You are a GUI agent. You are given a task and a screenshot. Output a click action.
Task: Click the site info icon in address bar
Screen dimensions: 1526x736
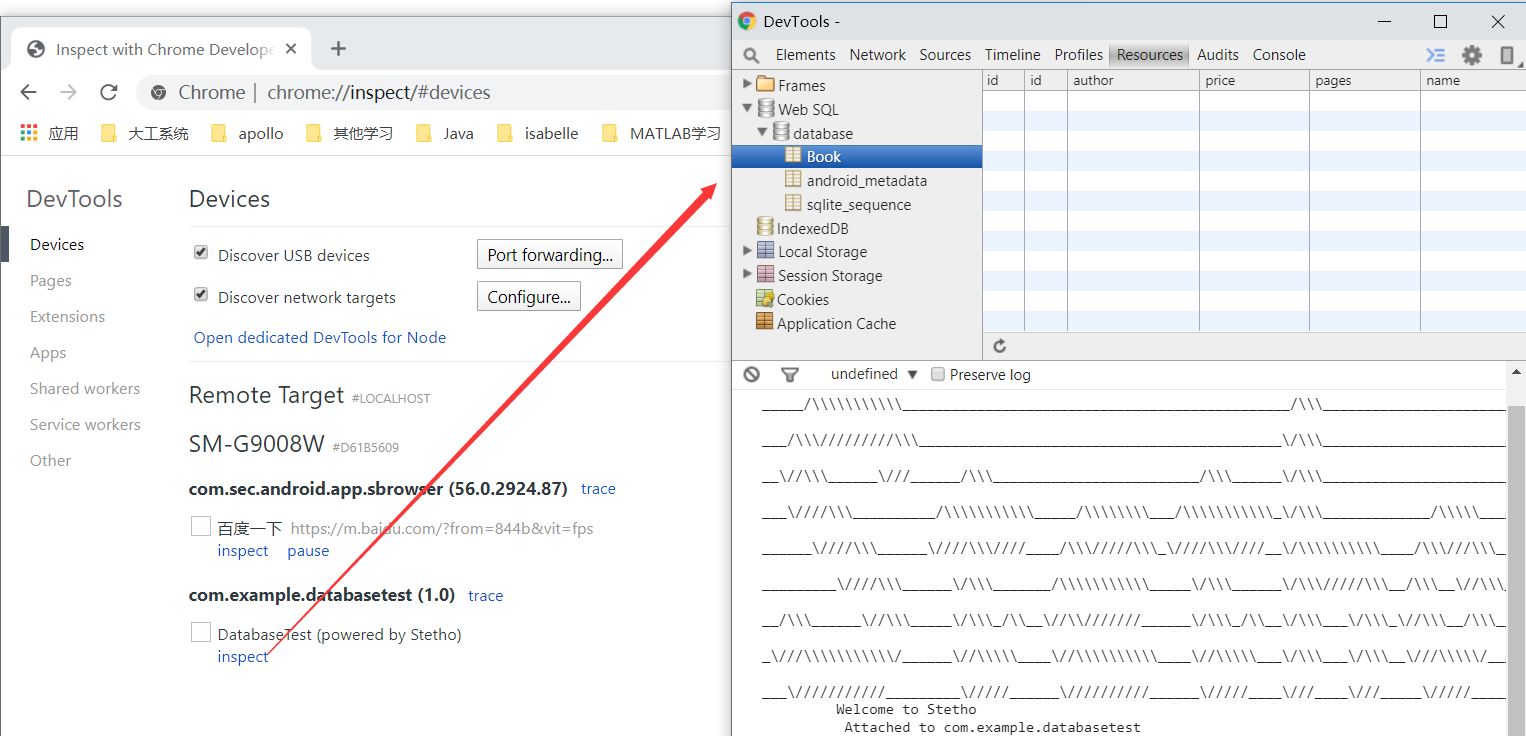pos(158,93)
